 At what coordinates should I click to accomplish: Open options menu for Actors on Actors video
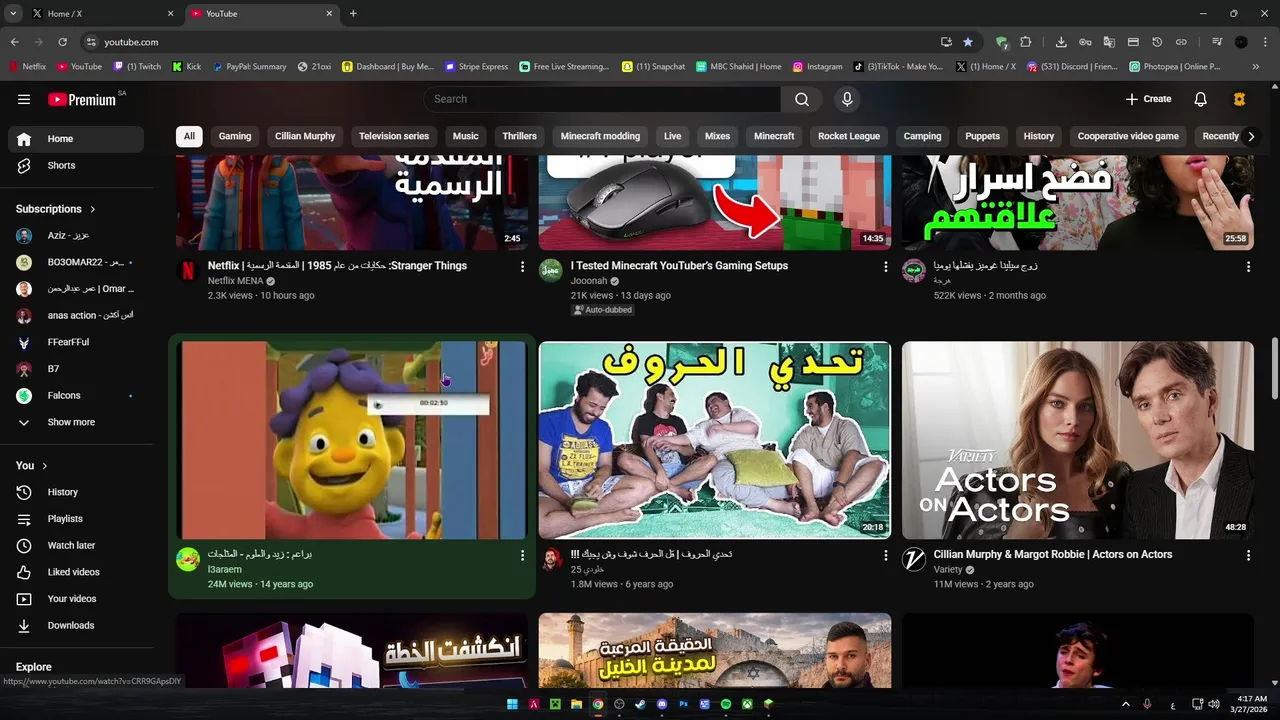1248,555
